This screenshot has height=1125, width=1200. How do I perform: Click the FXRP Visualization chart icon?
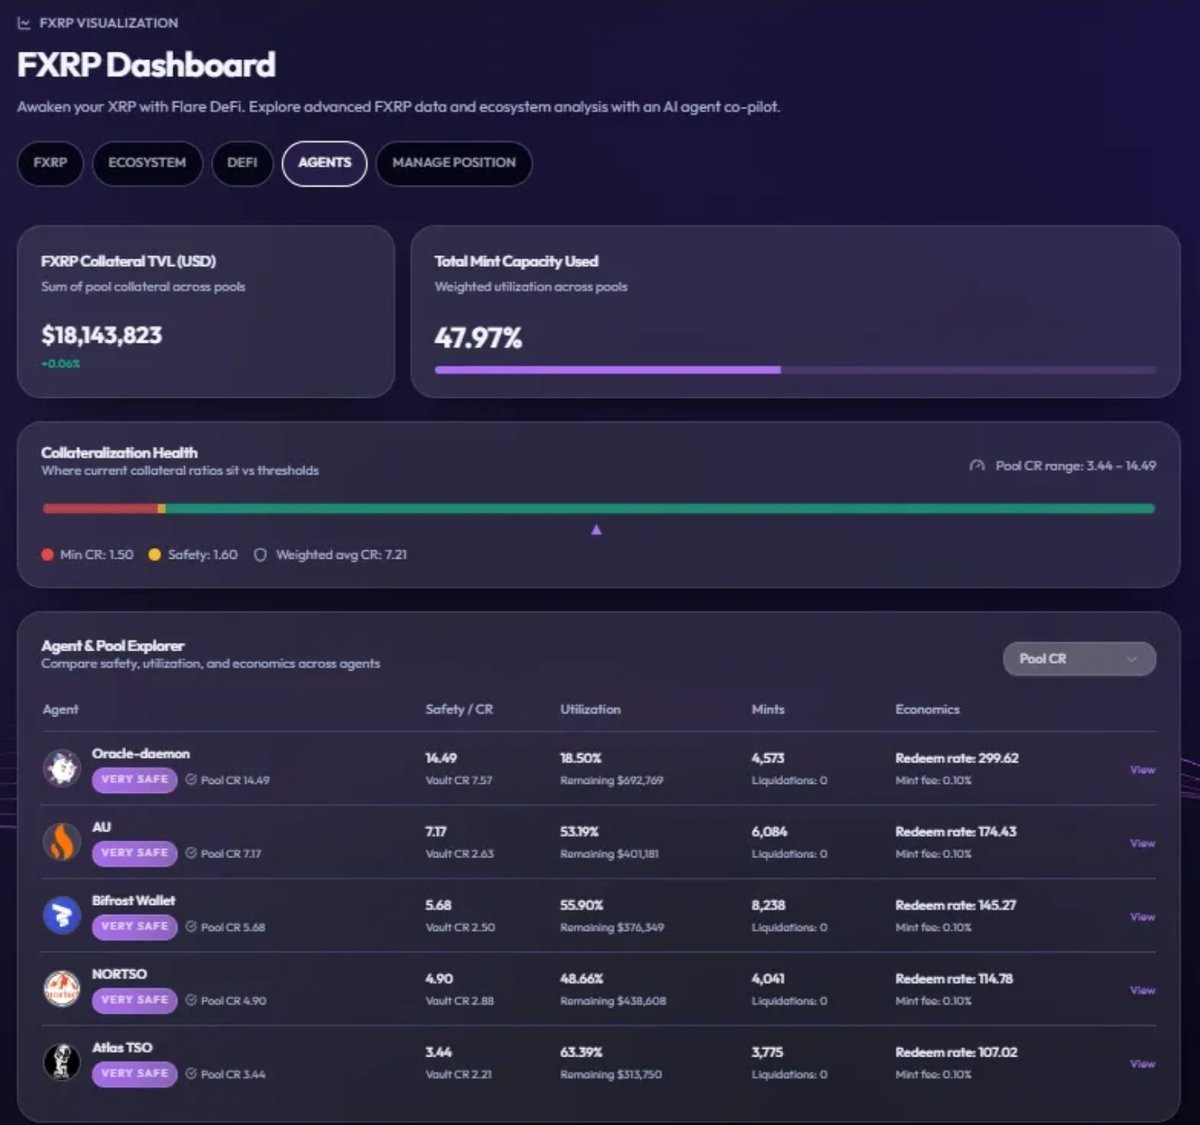24,23
